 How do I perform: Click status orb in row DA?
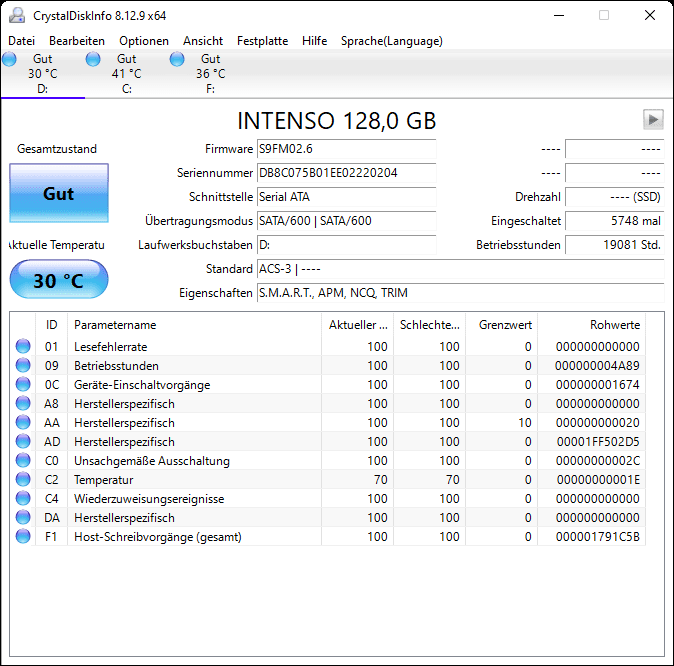coord(23,517)
